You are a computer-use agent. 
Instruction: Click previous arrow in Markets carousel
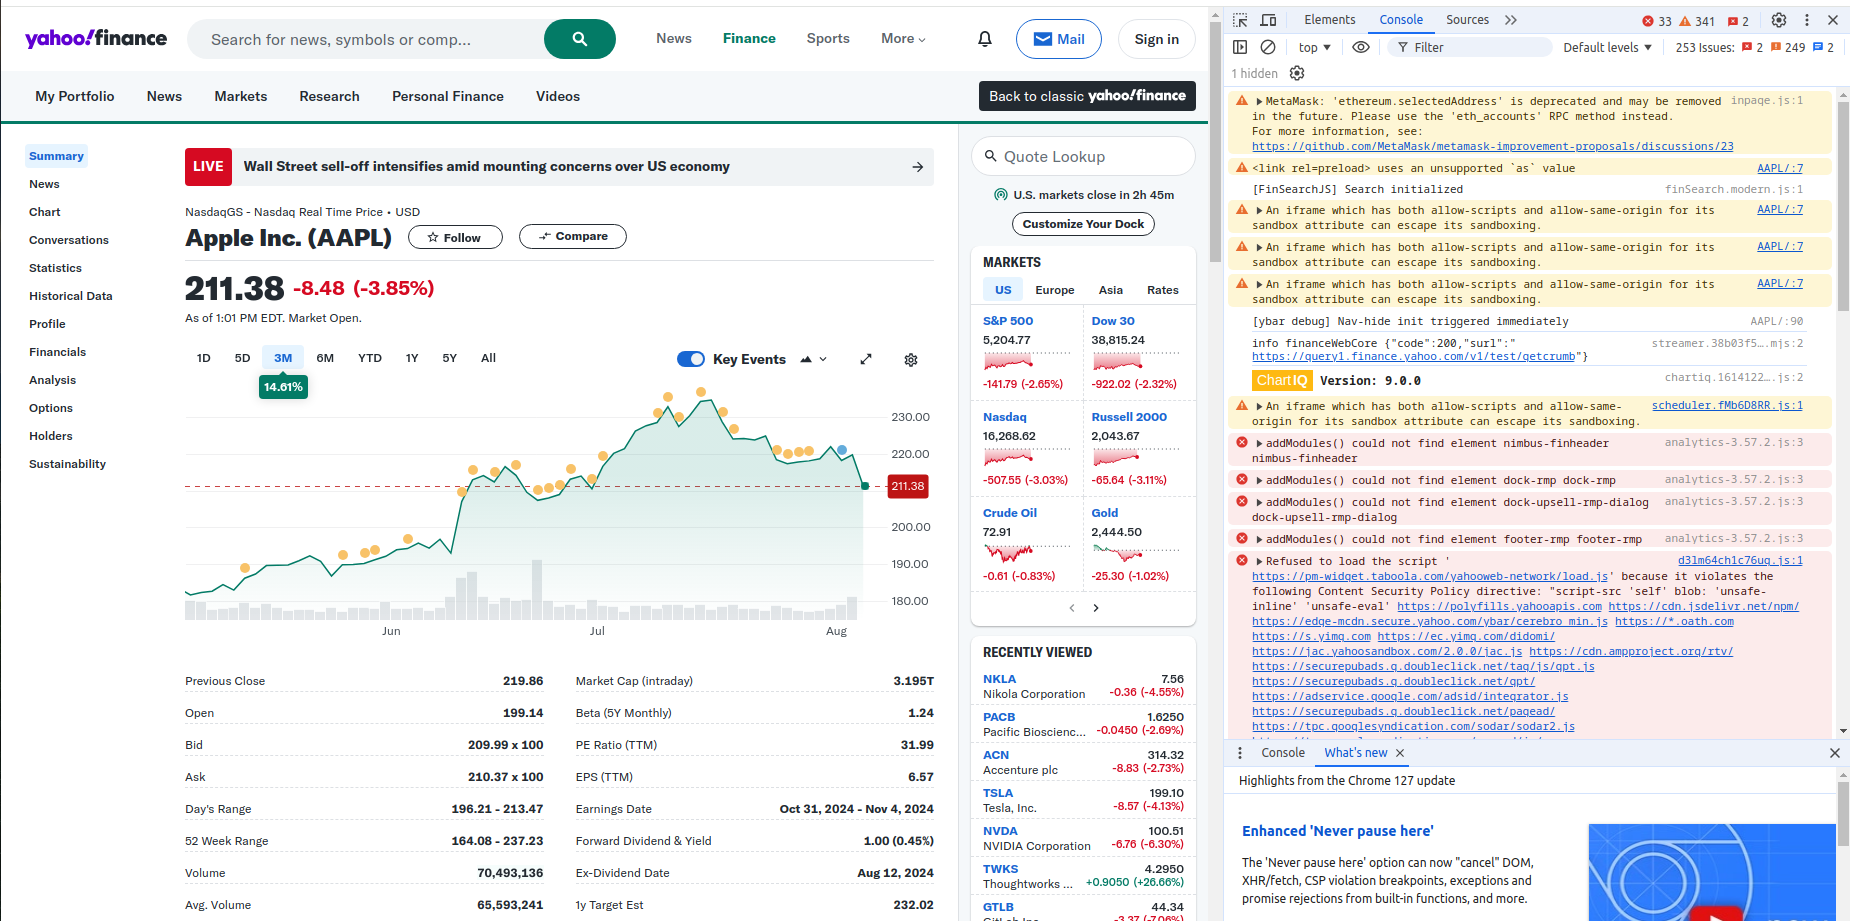click(x=1072, y=608)
